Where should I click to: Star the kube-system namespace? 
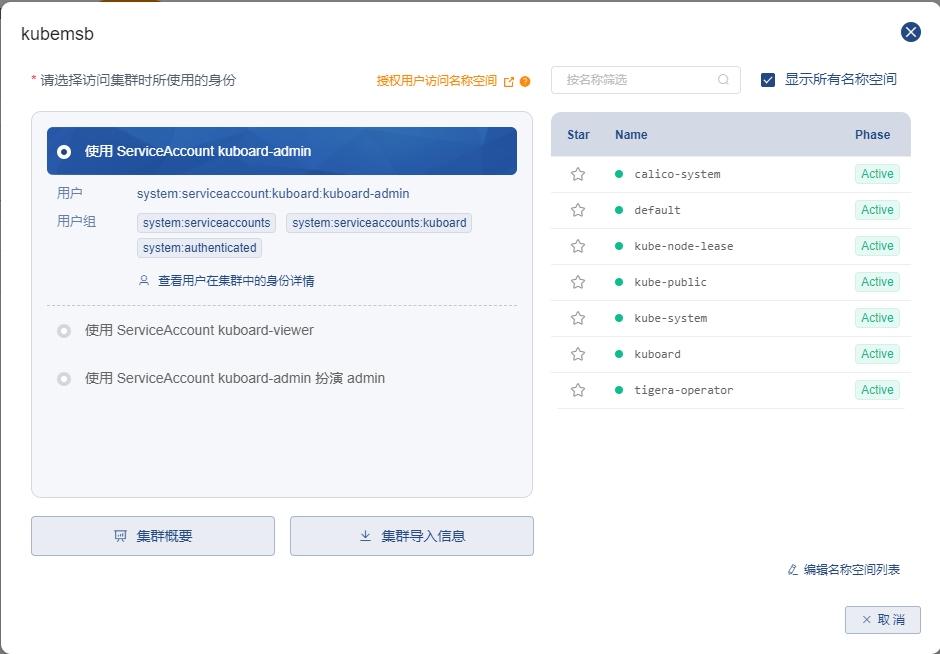tap(577, 317)
